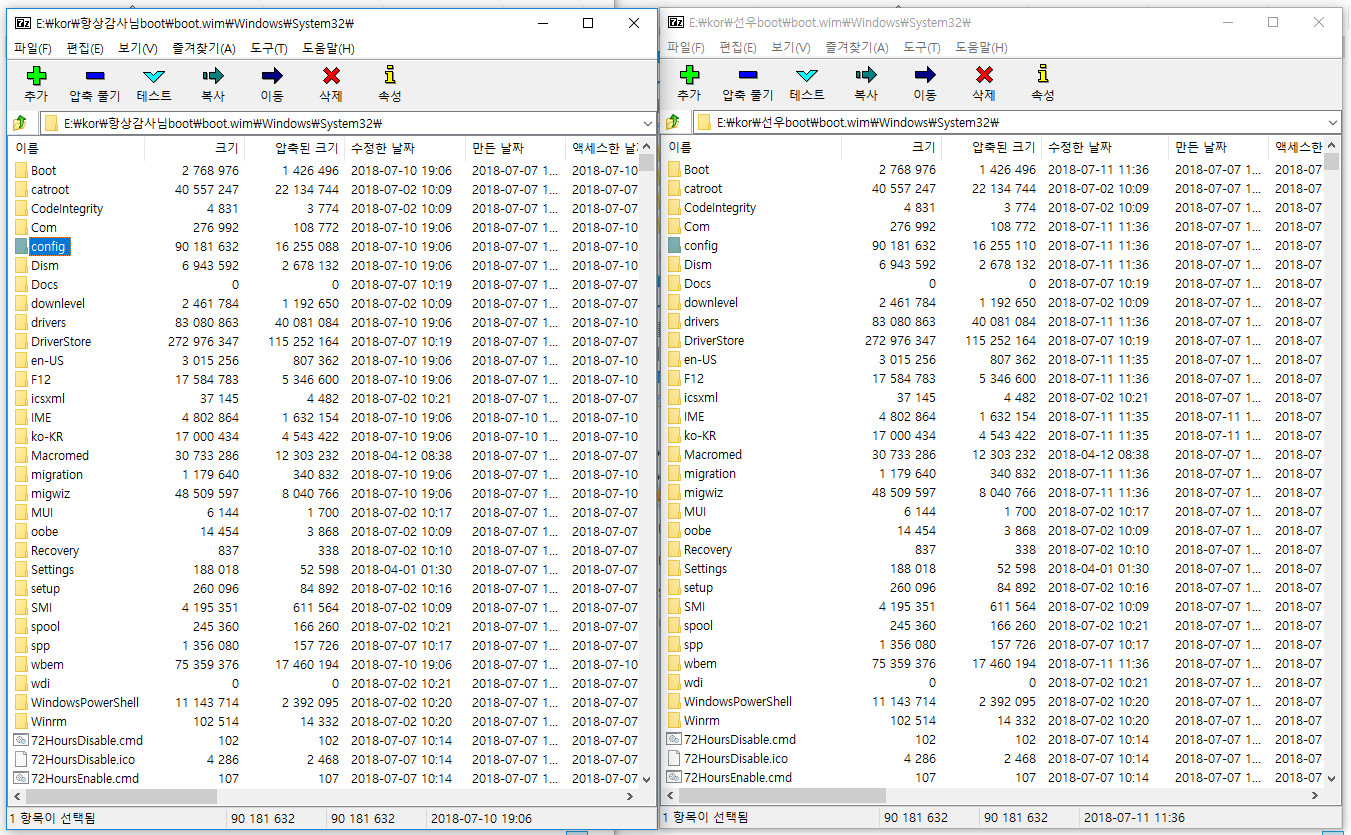Go up one folder level in right window
Screen dimensions: 1351x835
tap(673, 123)
